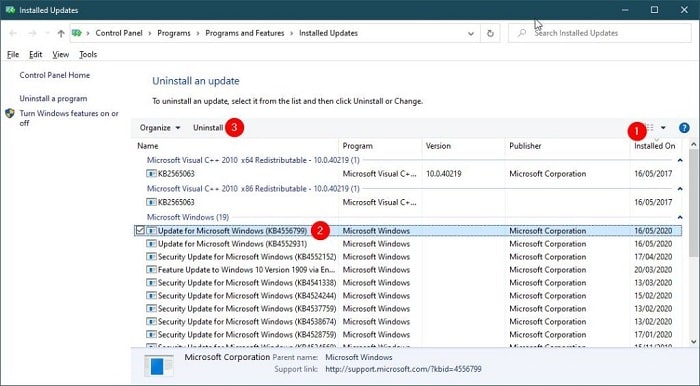Click the shield icon beside Turn Windows features
Viewport: 700px width, 386px height.
[x=10, y=113]
